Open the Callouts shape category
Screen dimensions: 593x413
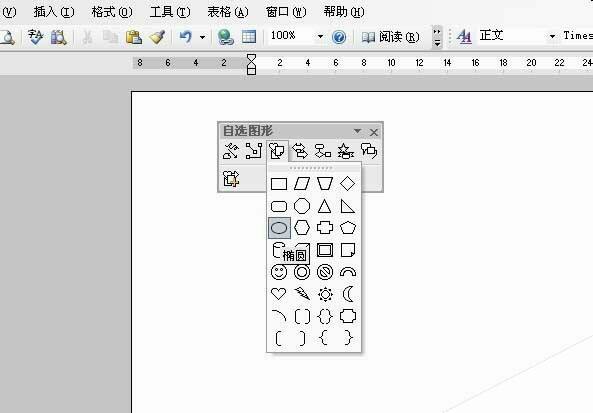(369, 151)
